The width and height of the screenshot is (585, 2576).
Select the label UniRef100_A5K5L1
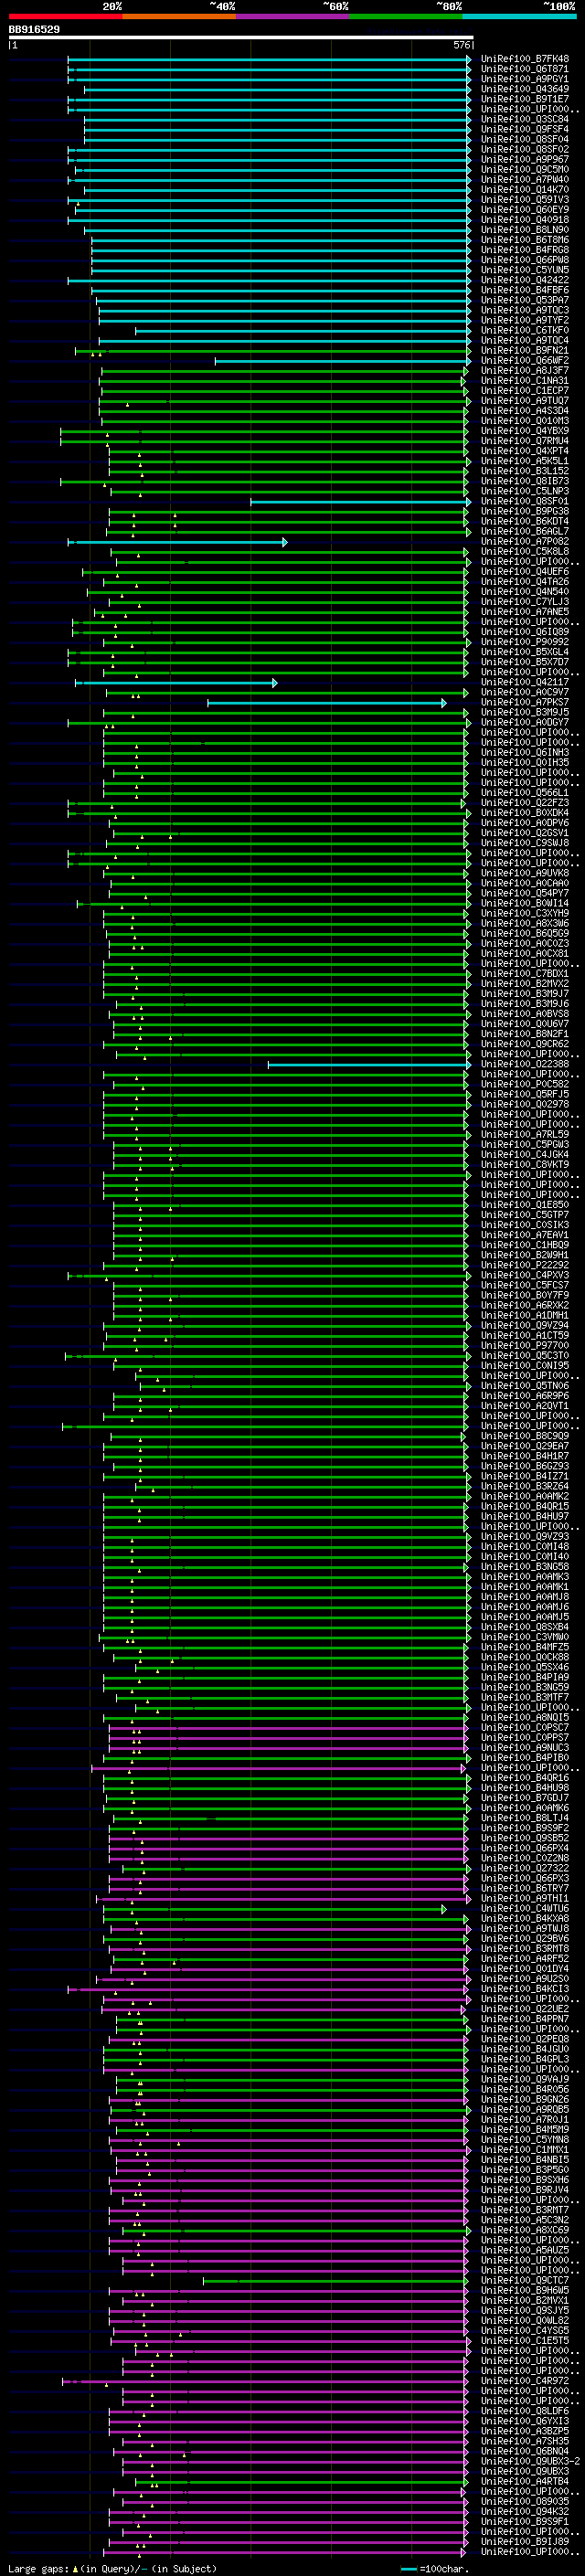pyautogui.click(x=525, y=461)
